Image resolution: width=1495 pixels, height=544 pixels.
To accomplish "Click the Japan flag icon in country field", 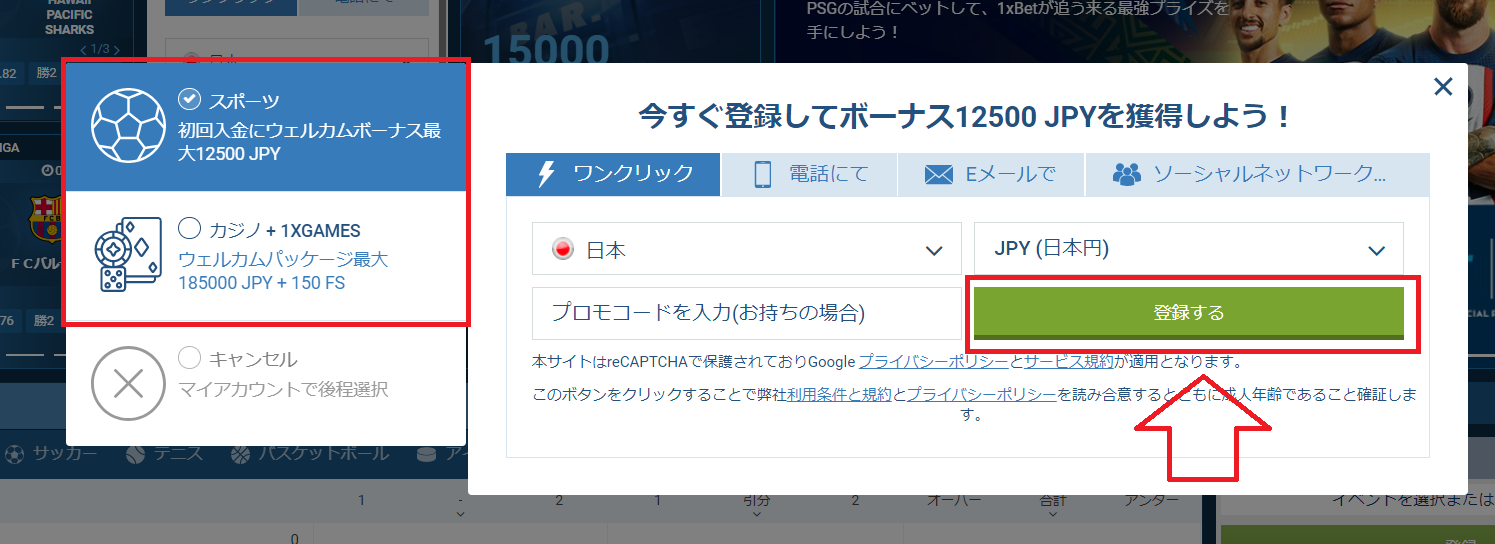I will 562,250.
